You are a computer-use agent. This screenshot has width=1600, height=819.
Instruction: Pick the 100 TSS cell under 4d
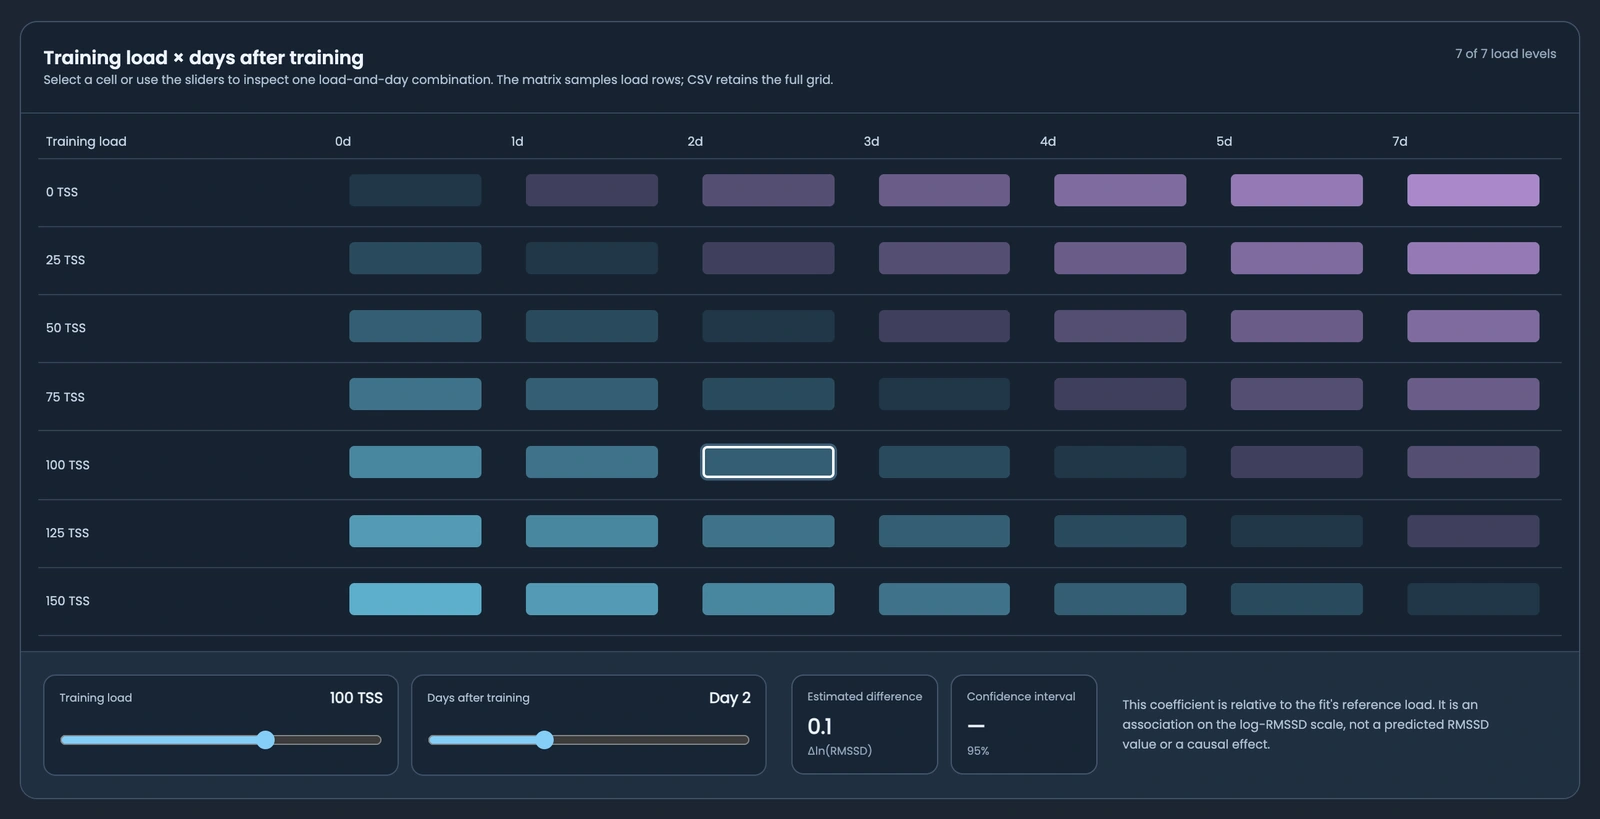click(1120, 462)
